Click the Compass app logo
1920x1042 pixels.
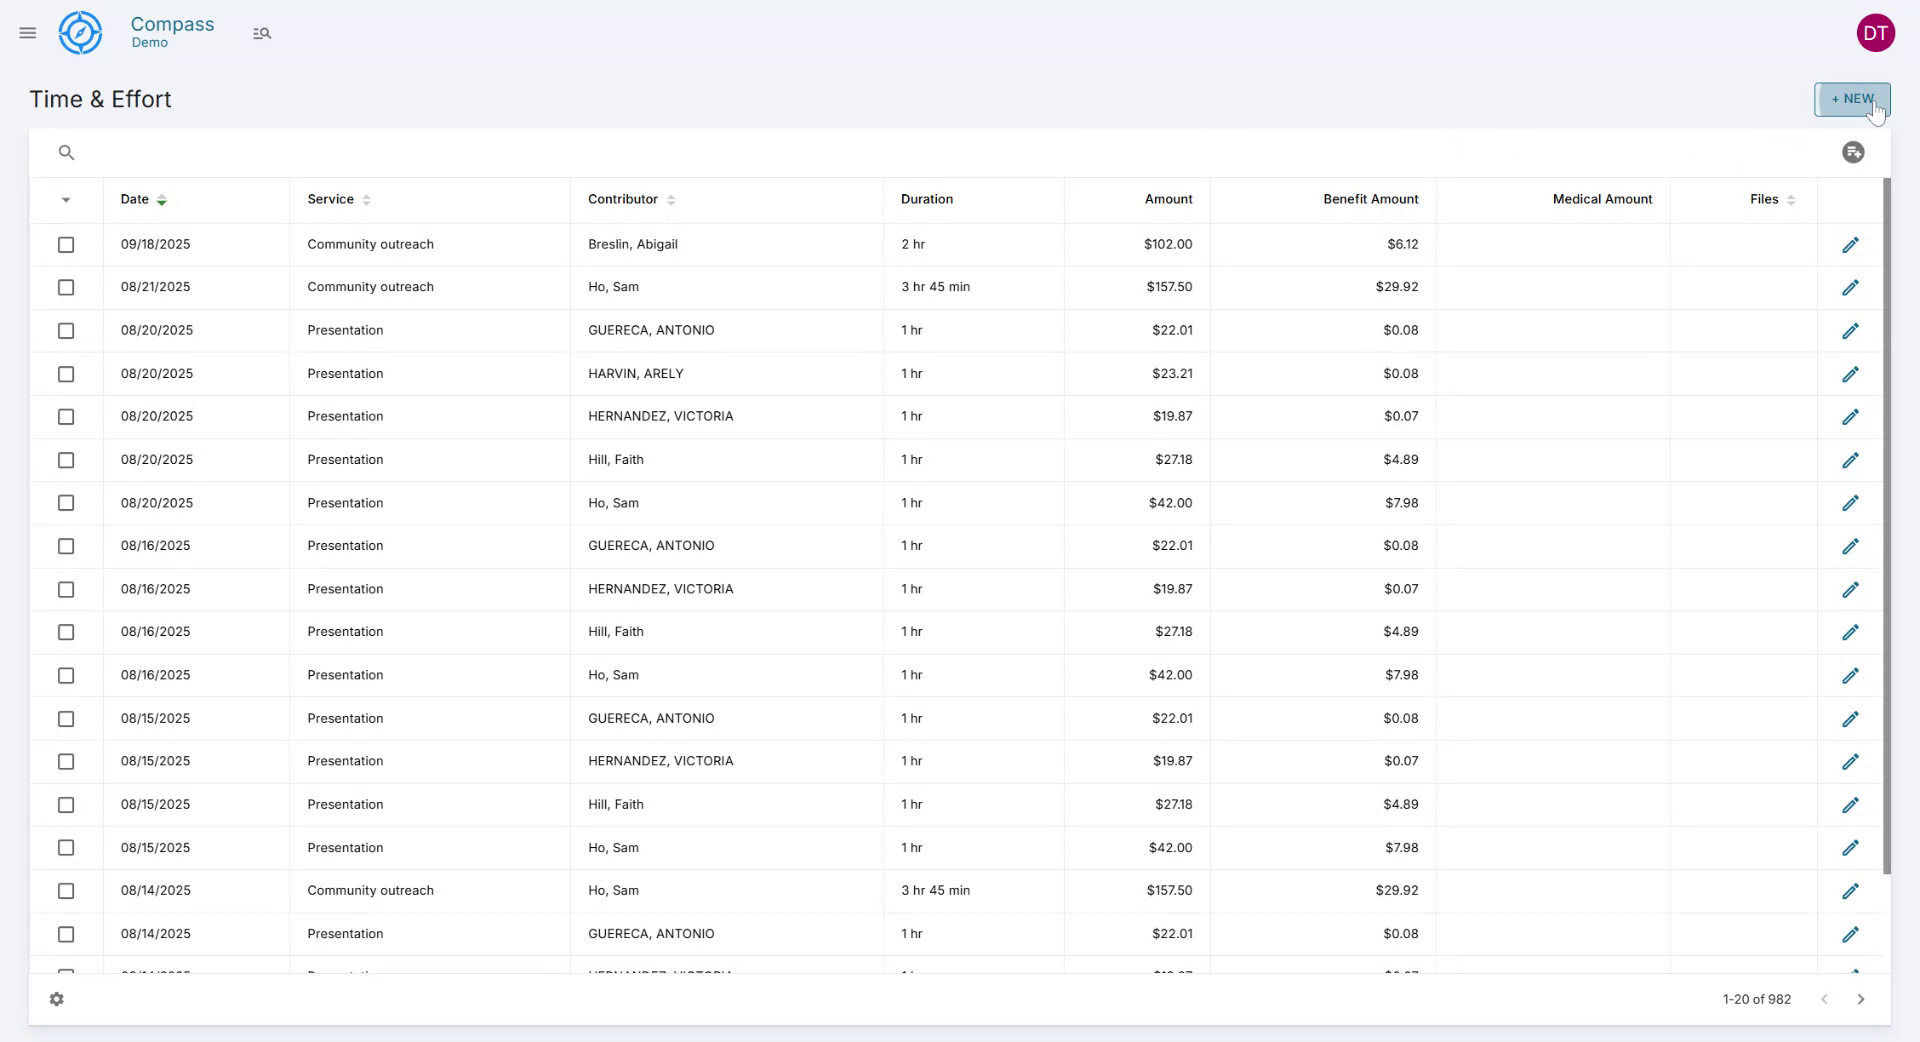tap(80, 32)
